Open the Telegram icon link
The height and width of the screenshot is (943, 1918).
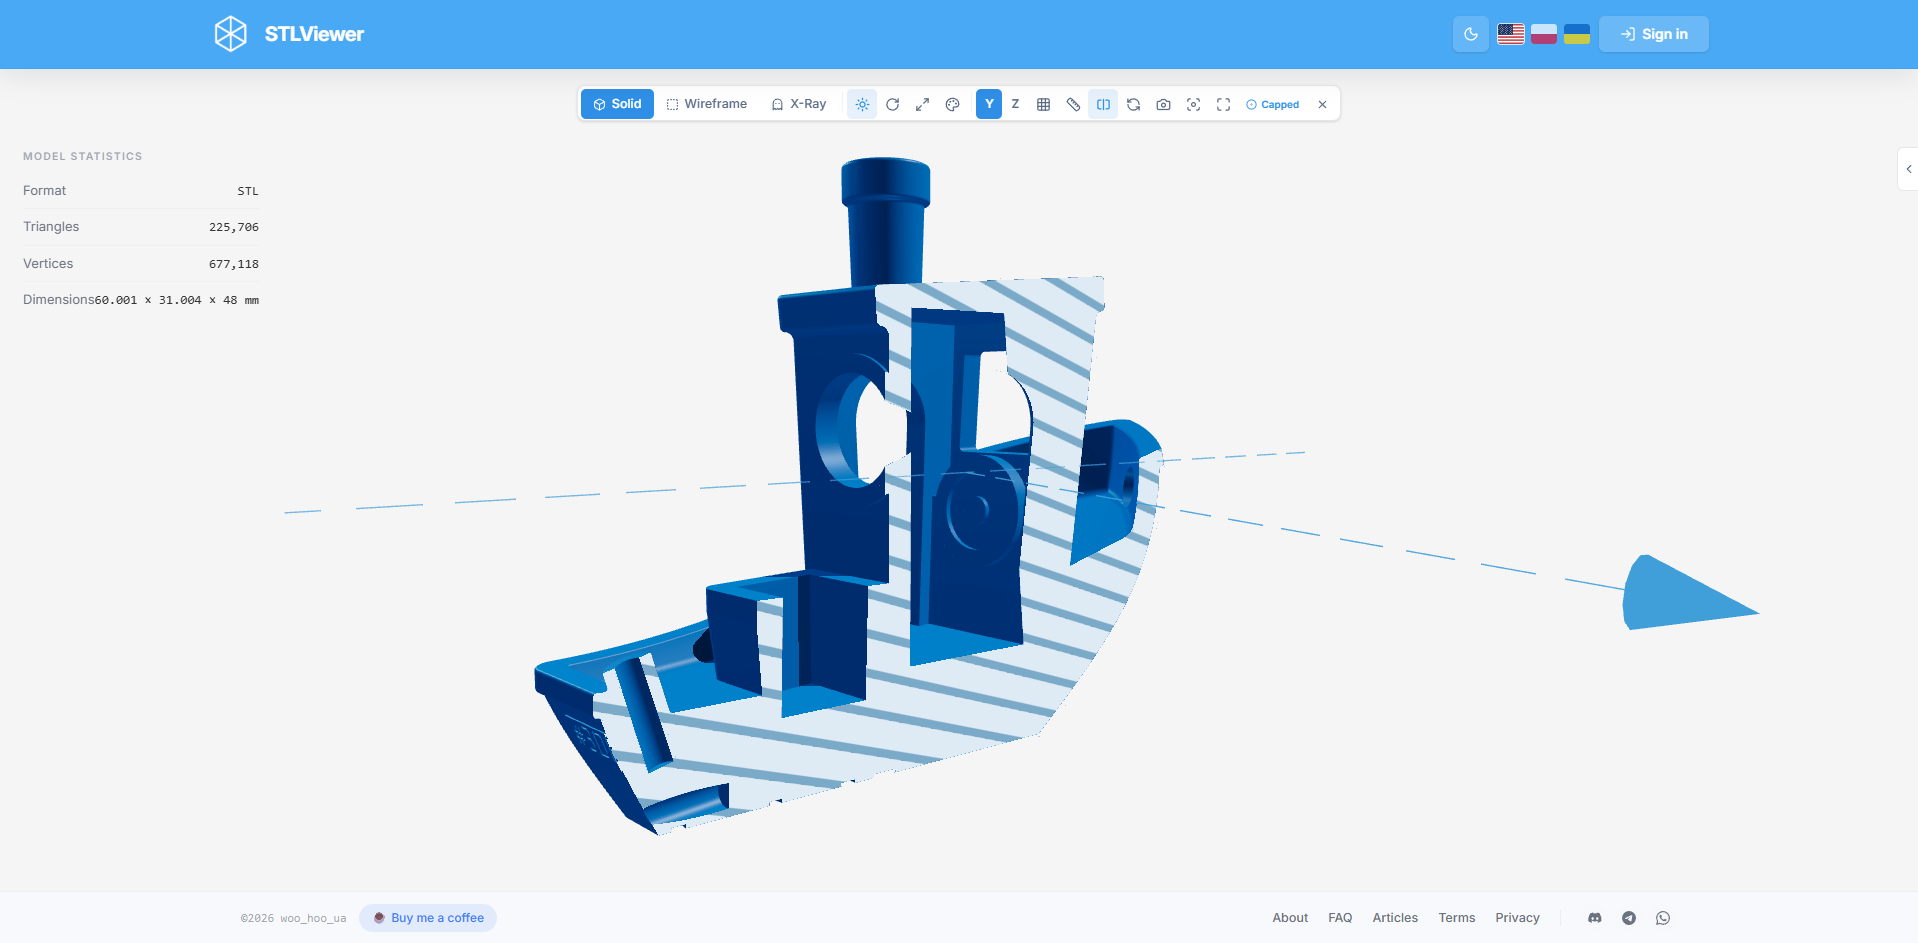tap(1629, 918)
